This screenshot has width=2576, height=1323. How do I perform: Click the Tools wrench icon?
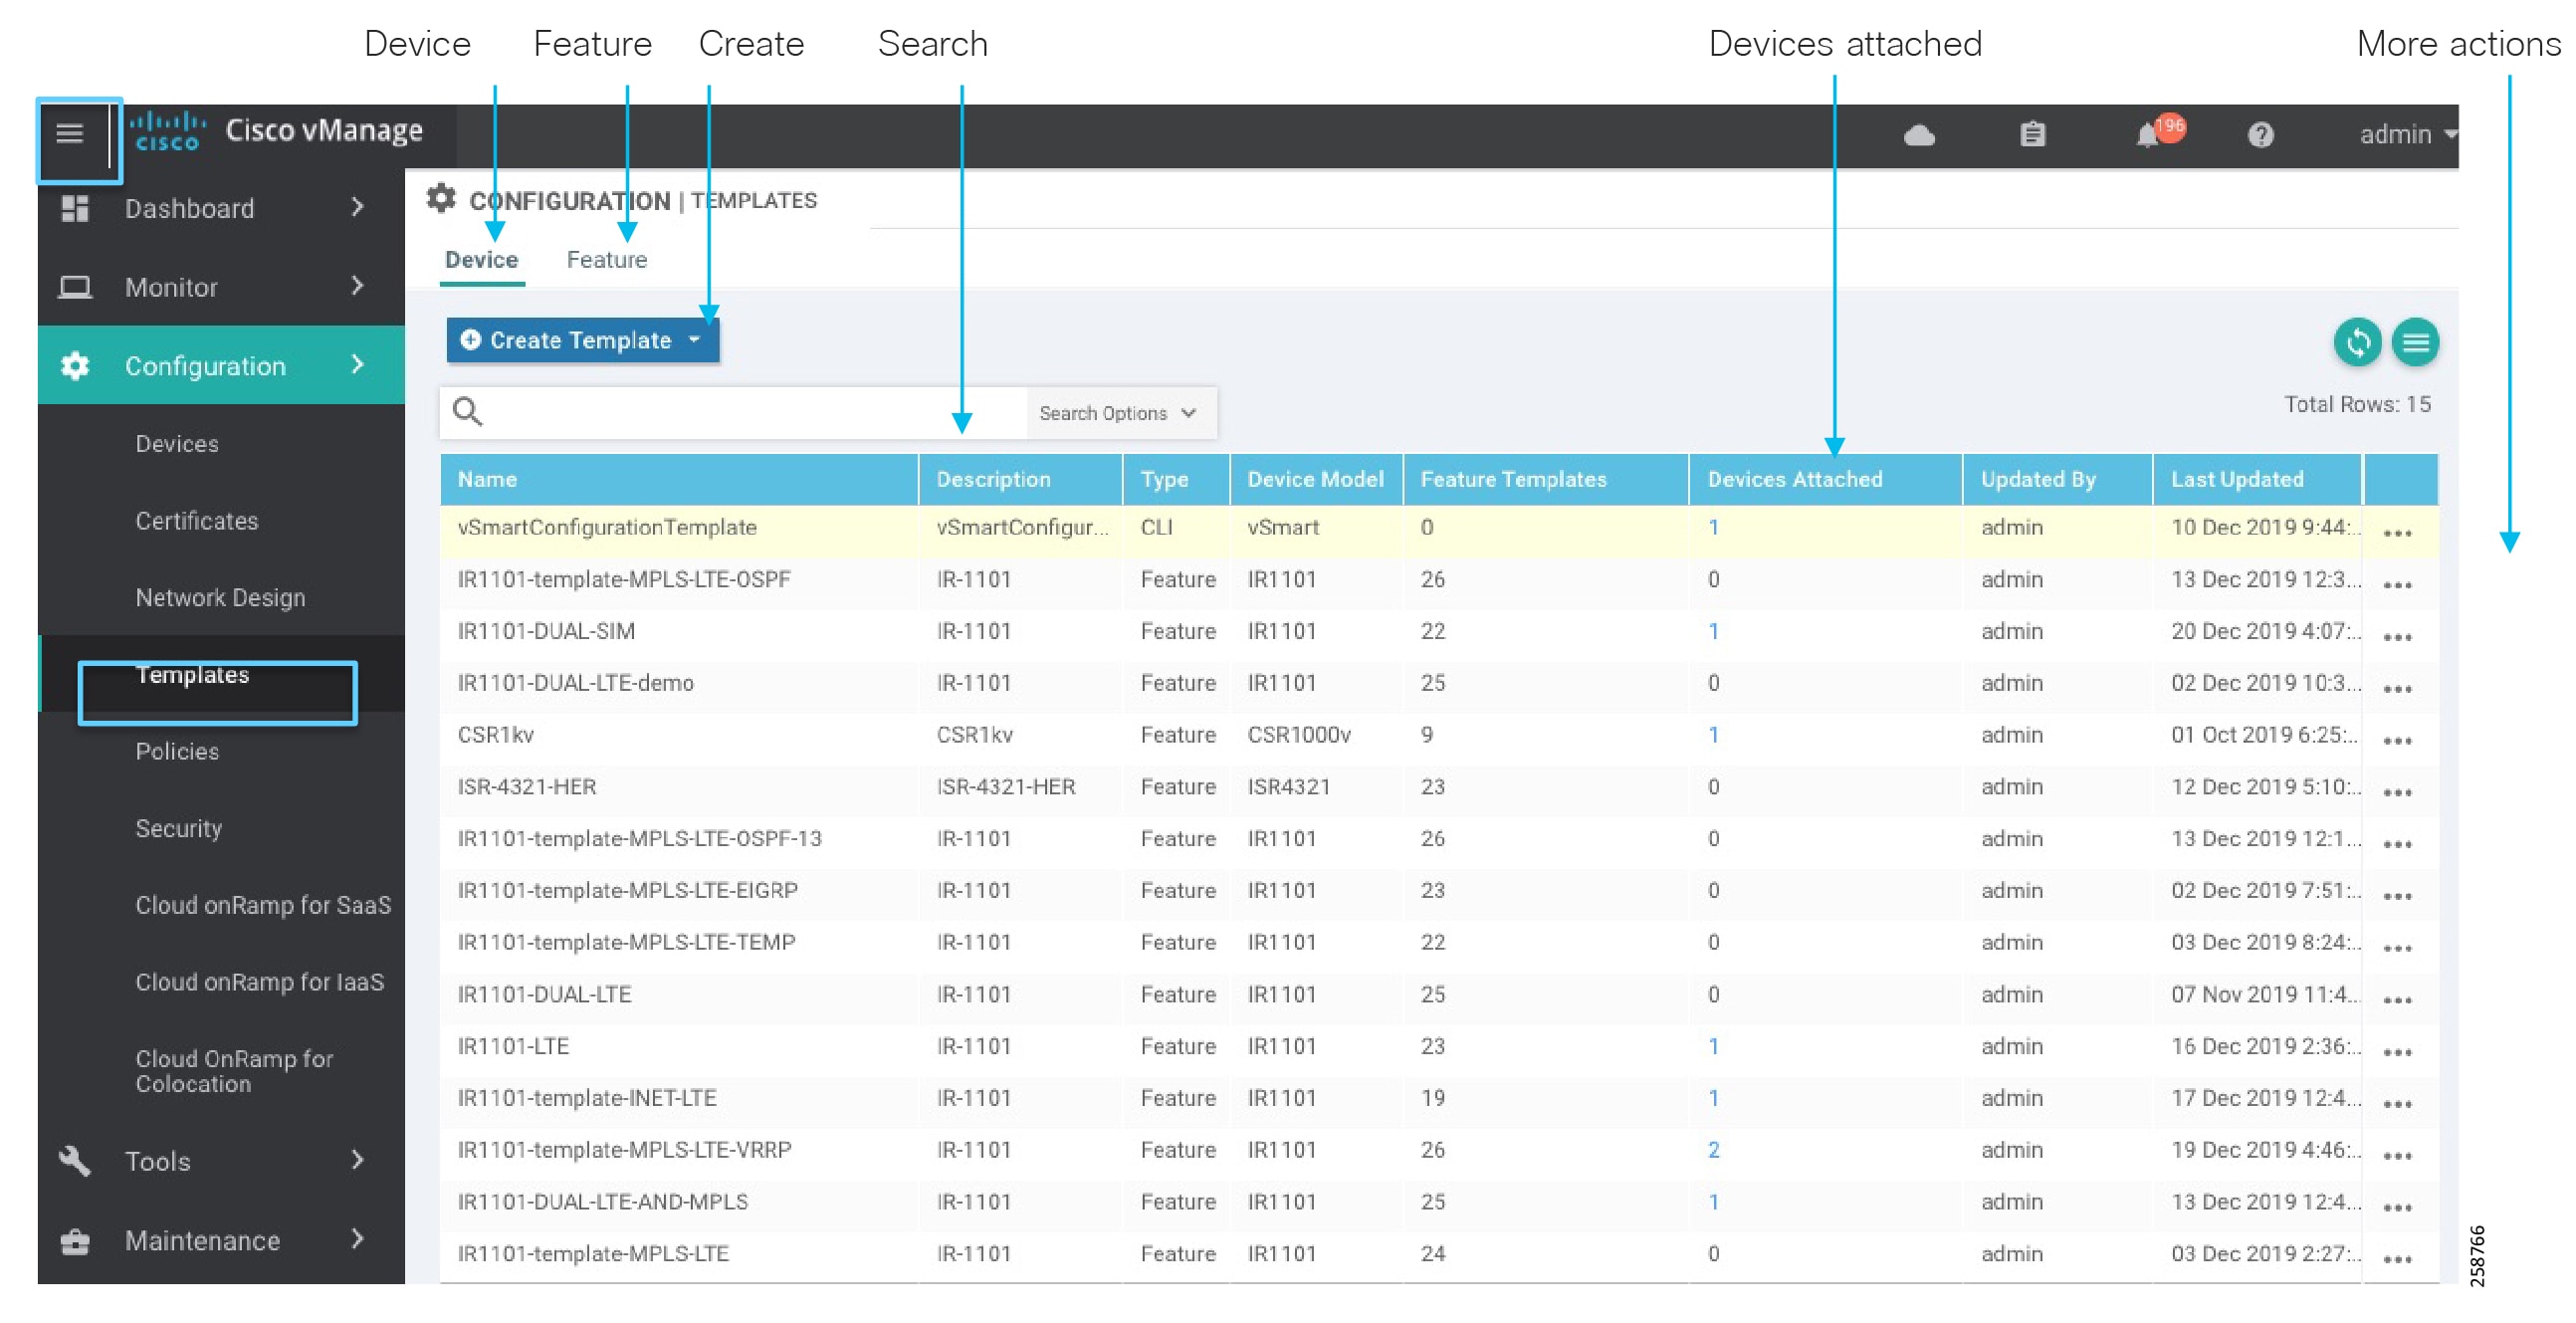coord(75,1161)
